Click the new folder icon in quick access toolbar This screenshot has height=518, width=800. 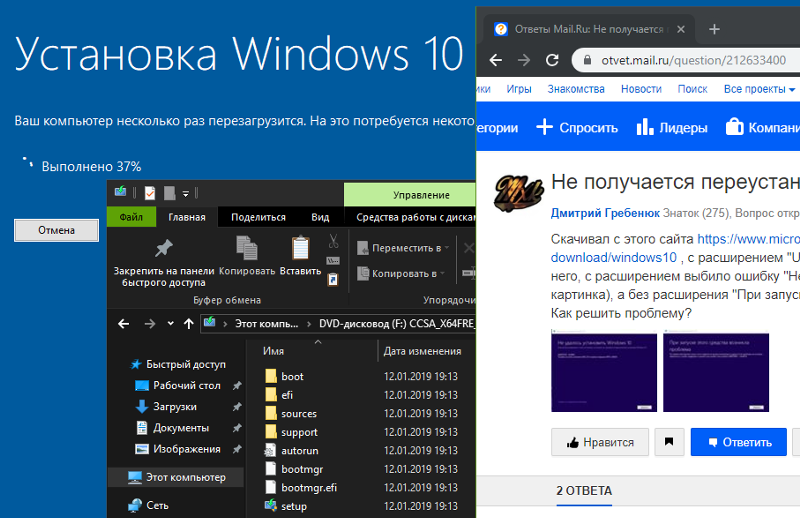169,193
